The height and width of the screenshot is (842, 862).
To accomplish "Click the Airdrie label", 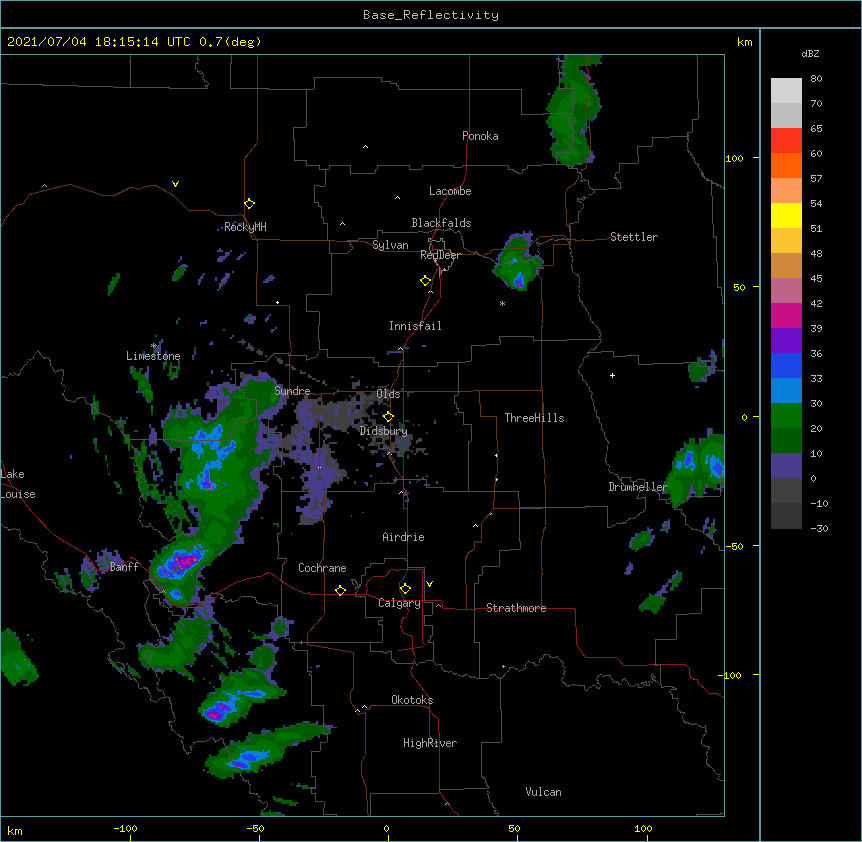I will 404,537.
